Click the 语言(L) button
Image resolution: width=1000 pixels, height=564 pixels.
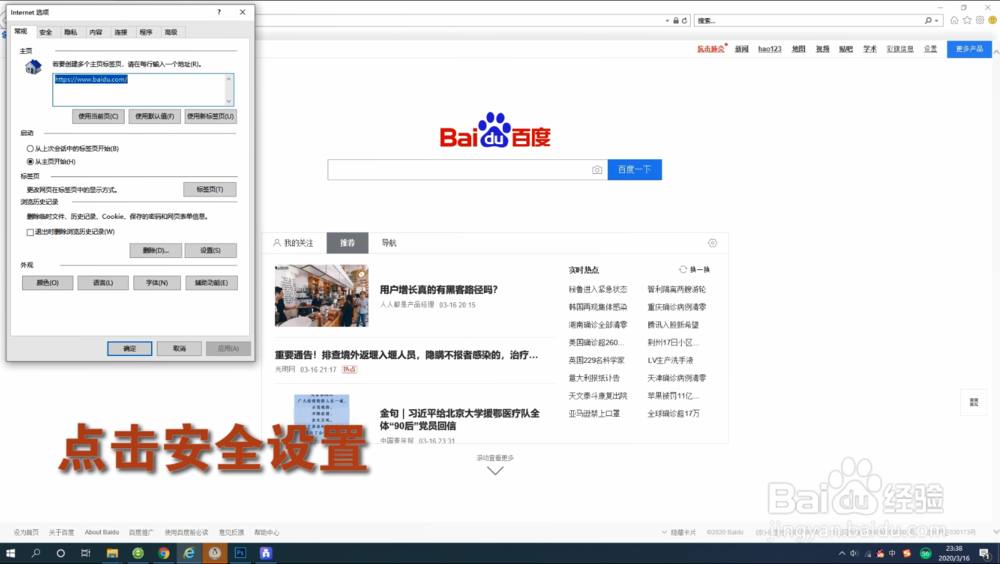(x=103, y=283)
